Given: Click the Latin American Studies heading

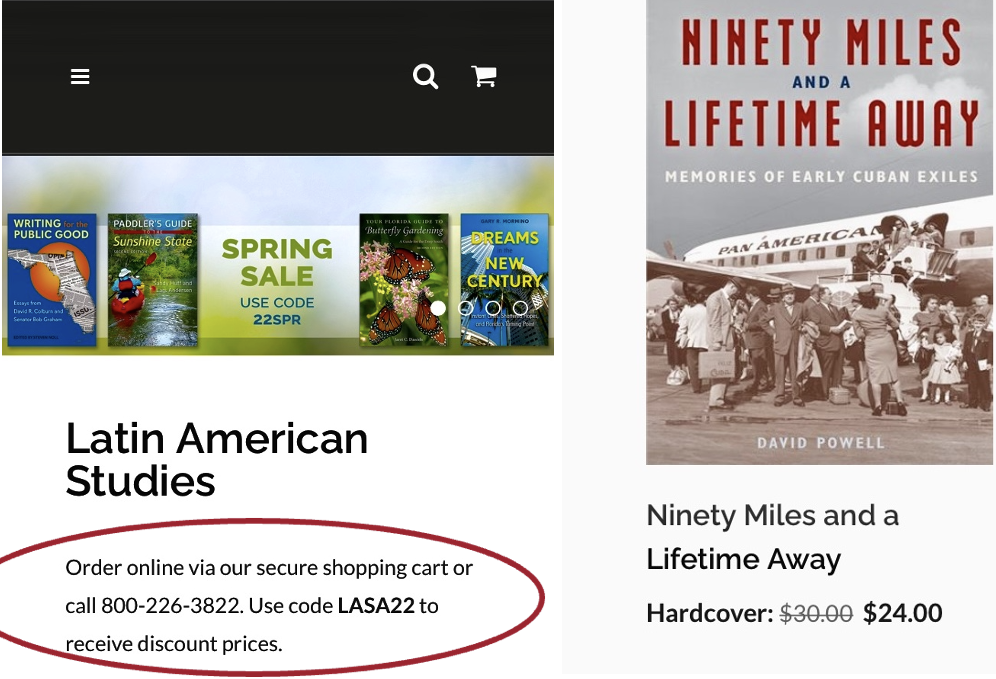Looking at the screenshot, I should coord(216,459).
